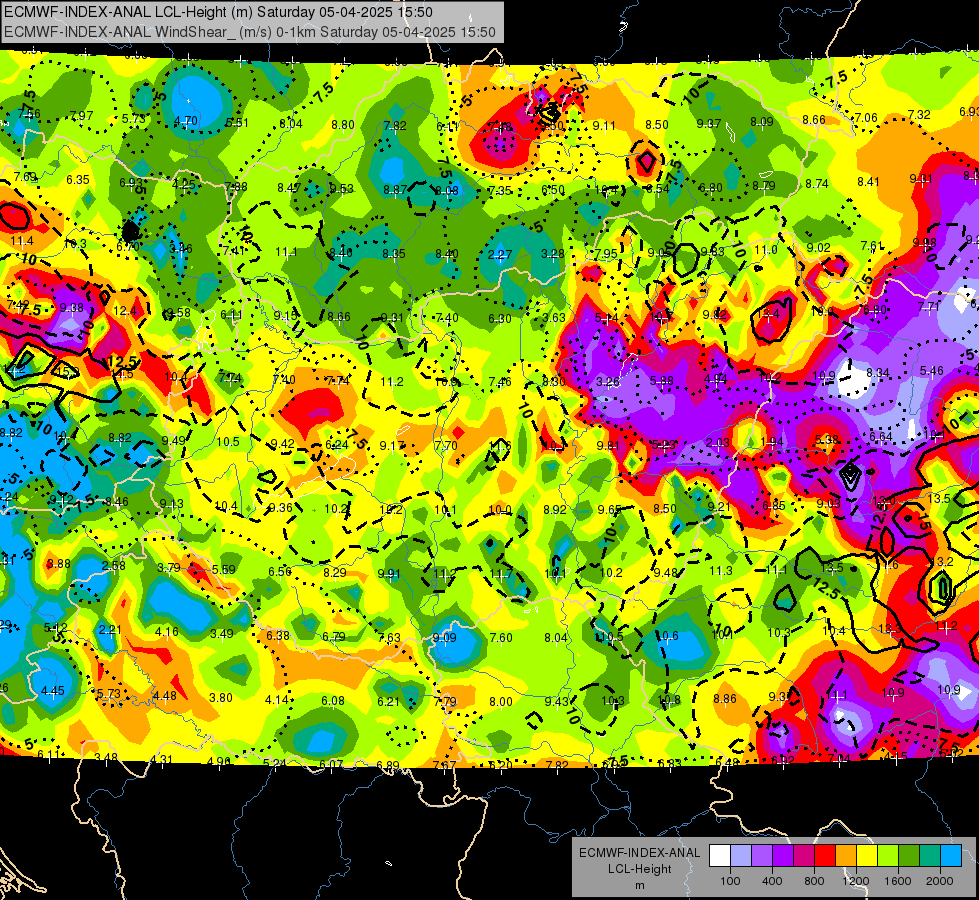
Task: Click the dark green legend swatch
Action: click(909, 856)
